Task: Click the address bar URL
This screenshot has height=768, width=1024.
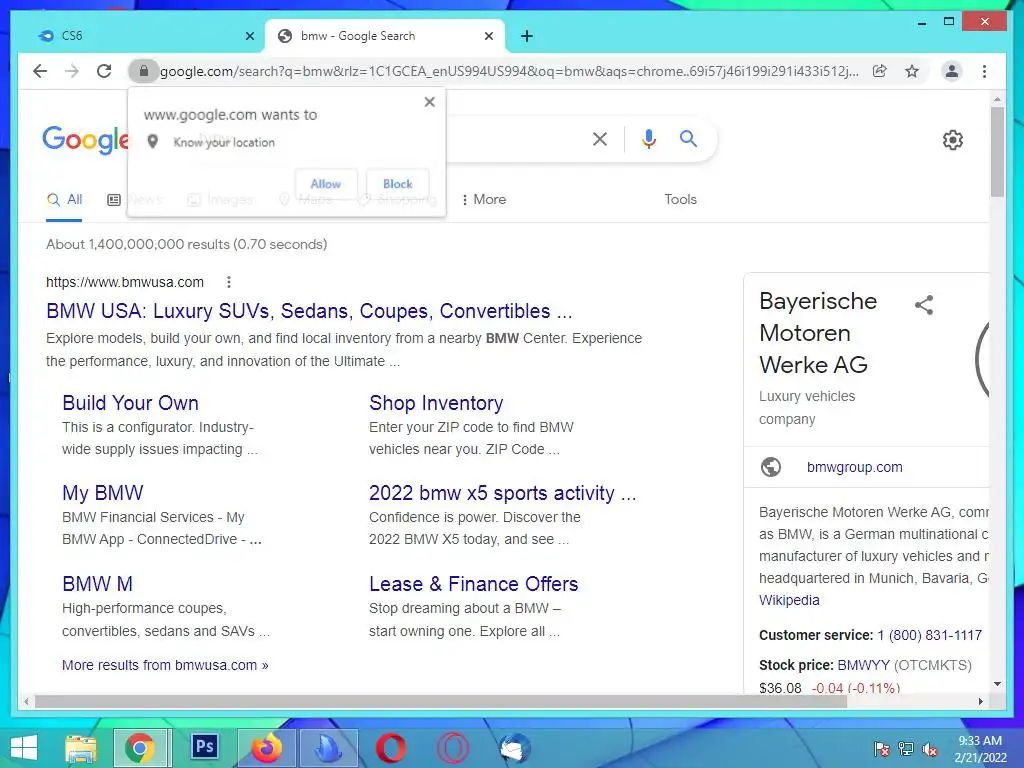Action: point(509,71)
